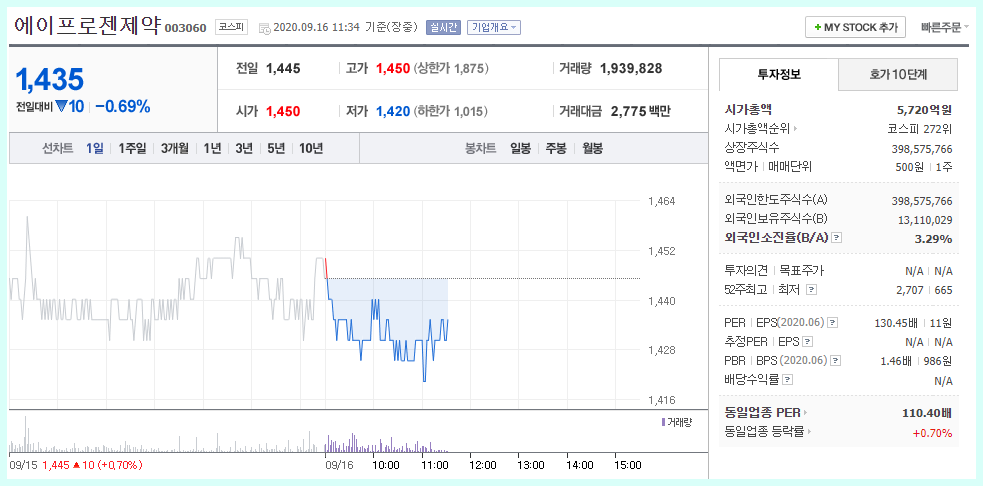
Task: Select the 1주일 line chart period
Action: point(132,149)
